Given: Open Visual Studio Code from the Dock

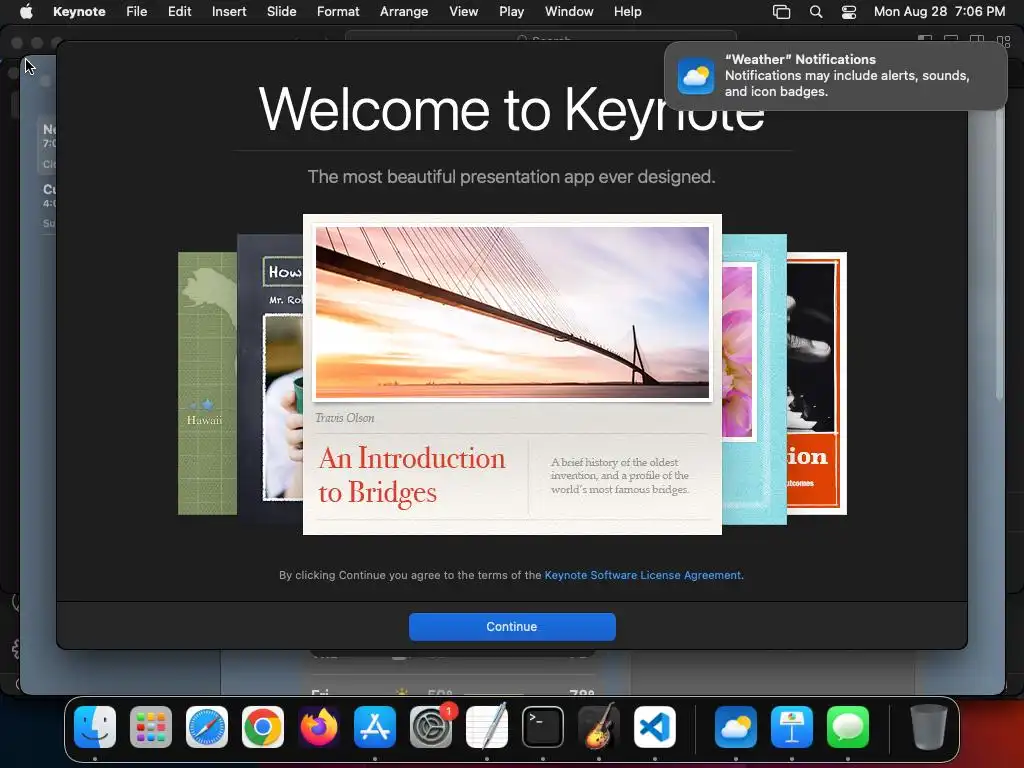Looking at the screenshot, I should 654,727.
